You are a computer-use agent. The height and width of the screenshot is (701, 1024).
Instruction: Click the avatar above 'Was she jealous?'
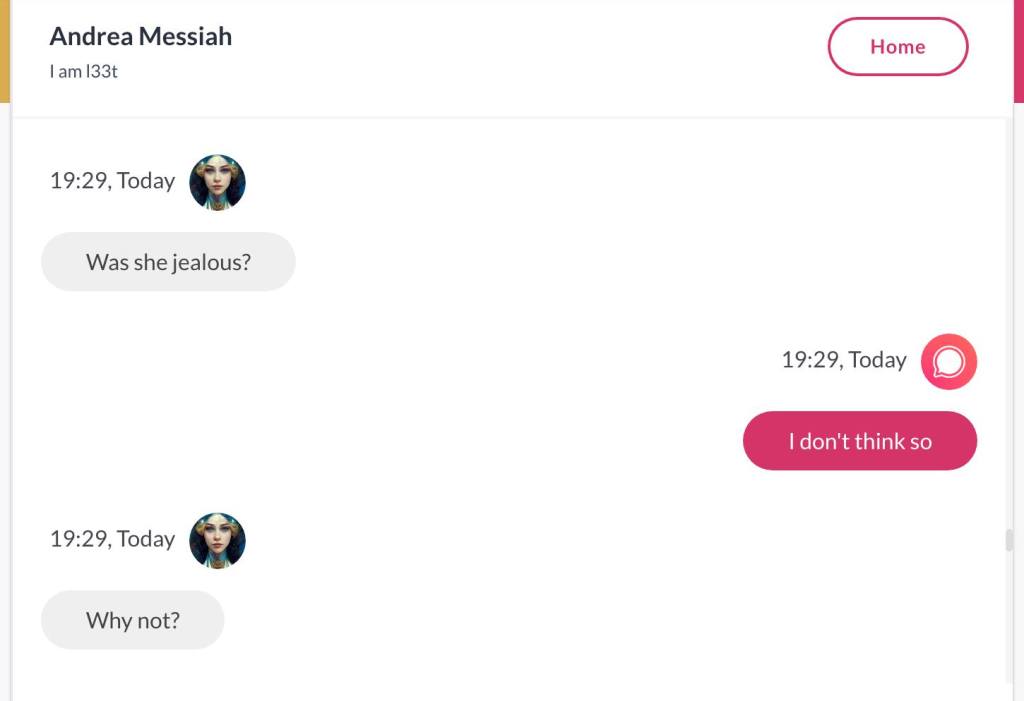[217, 182]
